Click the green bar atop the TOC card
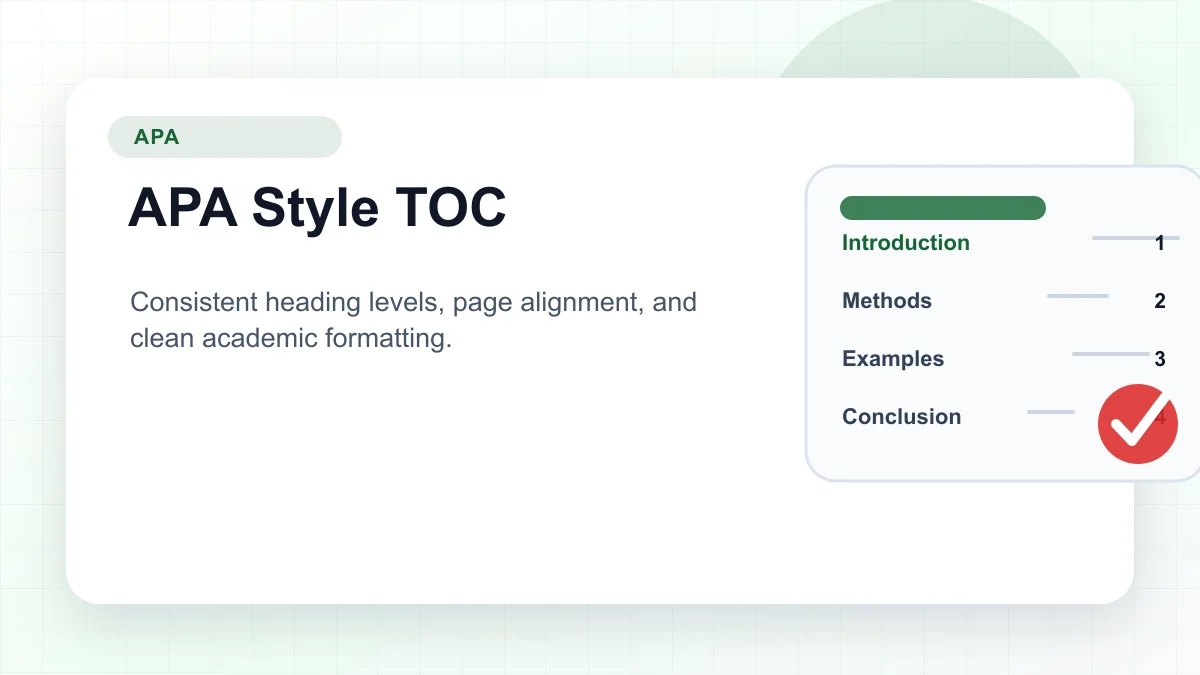1200x675 pixels. (943, 208)
